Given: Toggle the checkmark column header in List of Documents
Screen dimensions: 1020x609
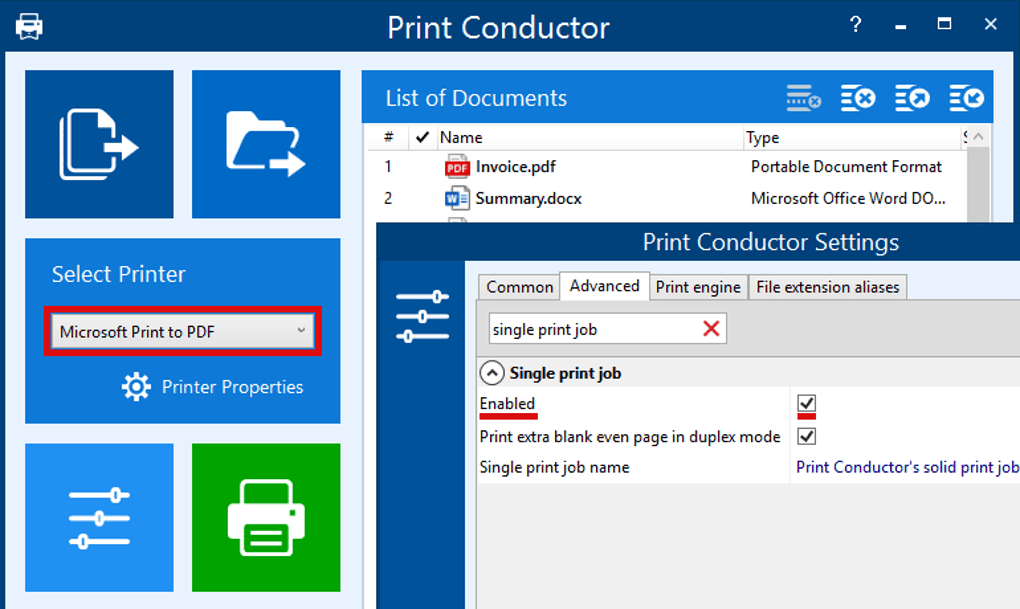Looking at the screenshot, I should 421,137.
